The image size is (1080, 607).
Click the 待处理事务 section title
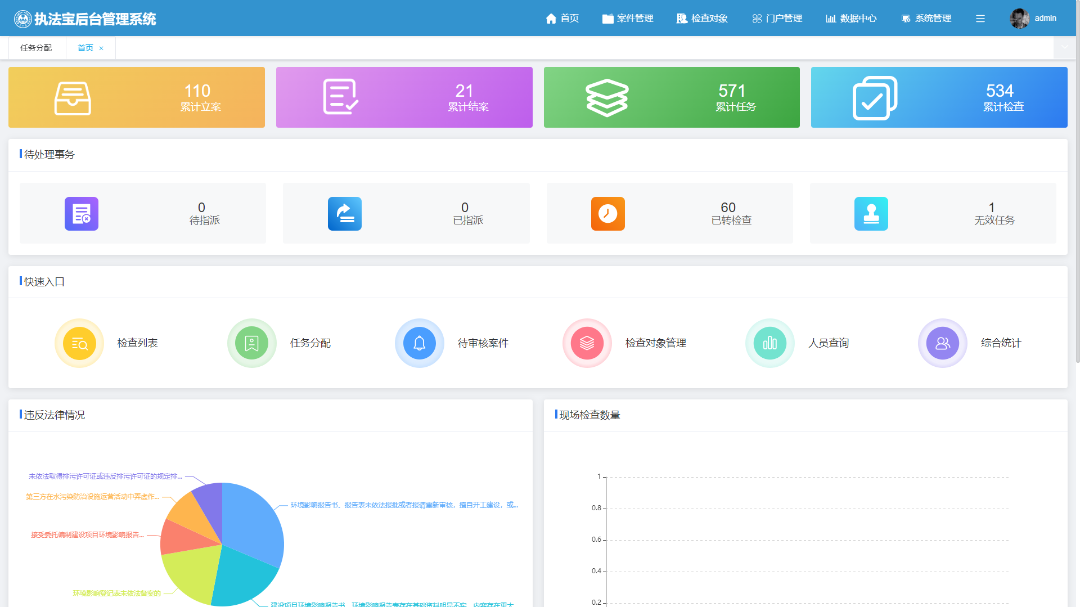click(x=49, y=154)
